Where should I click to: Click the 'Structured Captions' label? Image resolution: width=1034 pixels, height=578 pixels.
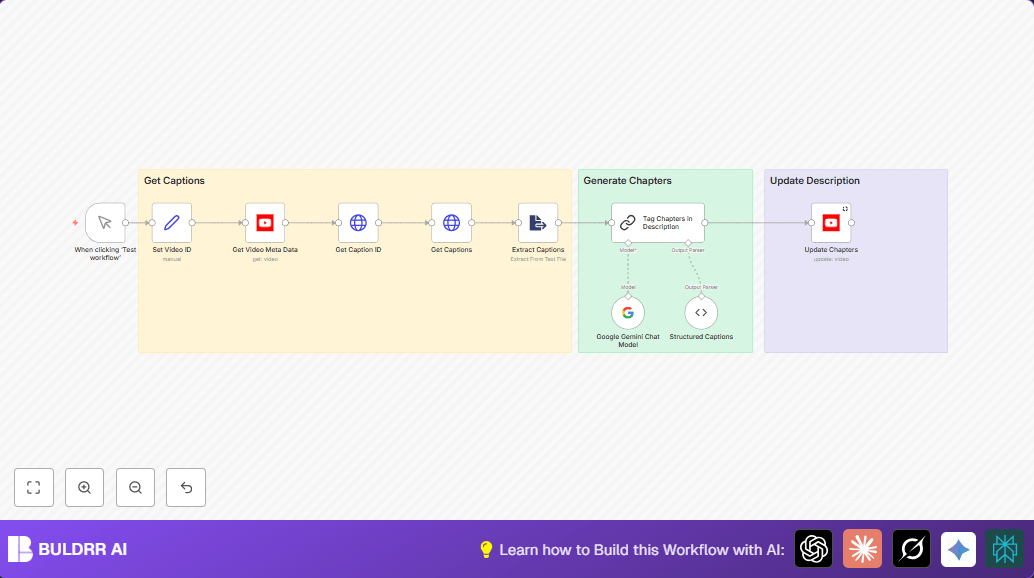(701, 337)
